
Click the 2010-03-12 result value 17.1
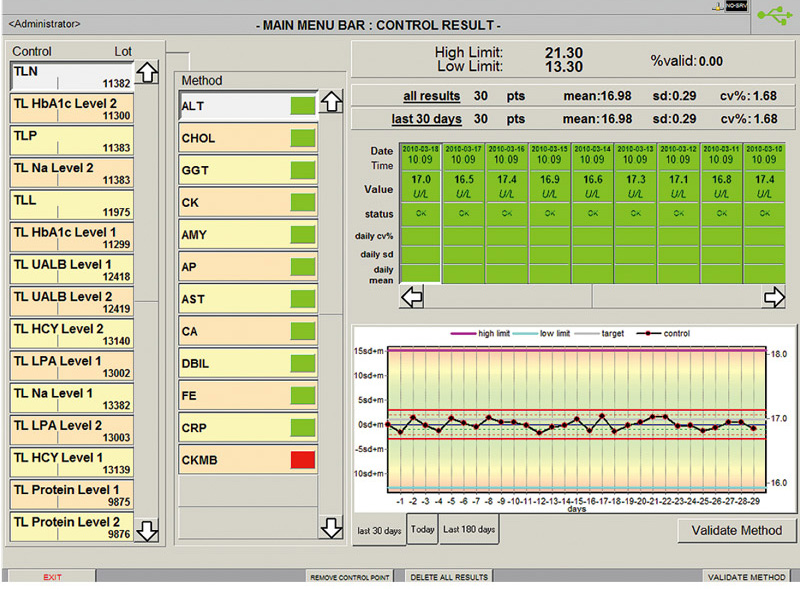679,180
